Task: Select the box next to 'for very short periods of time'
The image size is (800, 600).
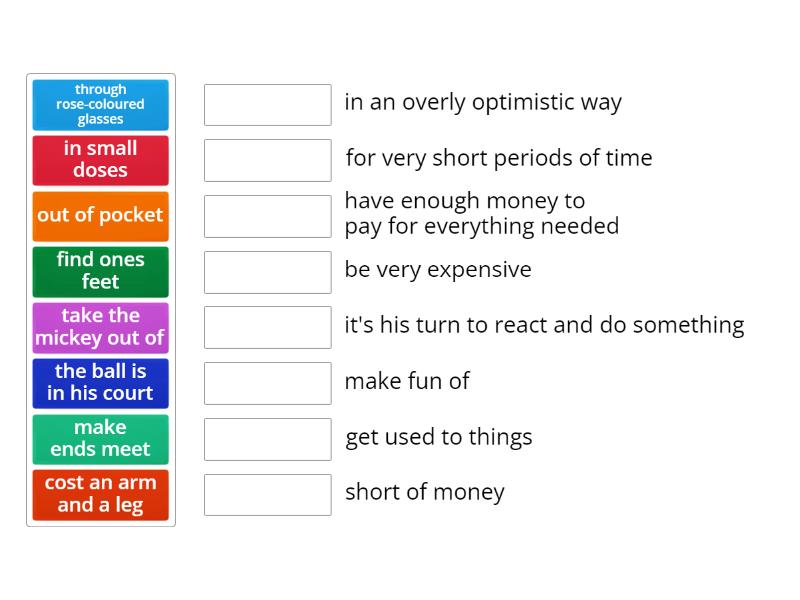Action: point(266,160)
